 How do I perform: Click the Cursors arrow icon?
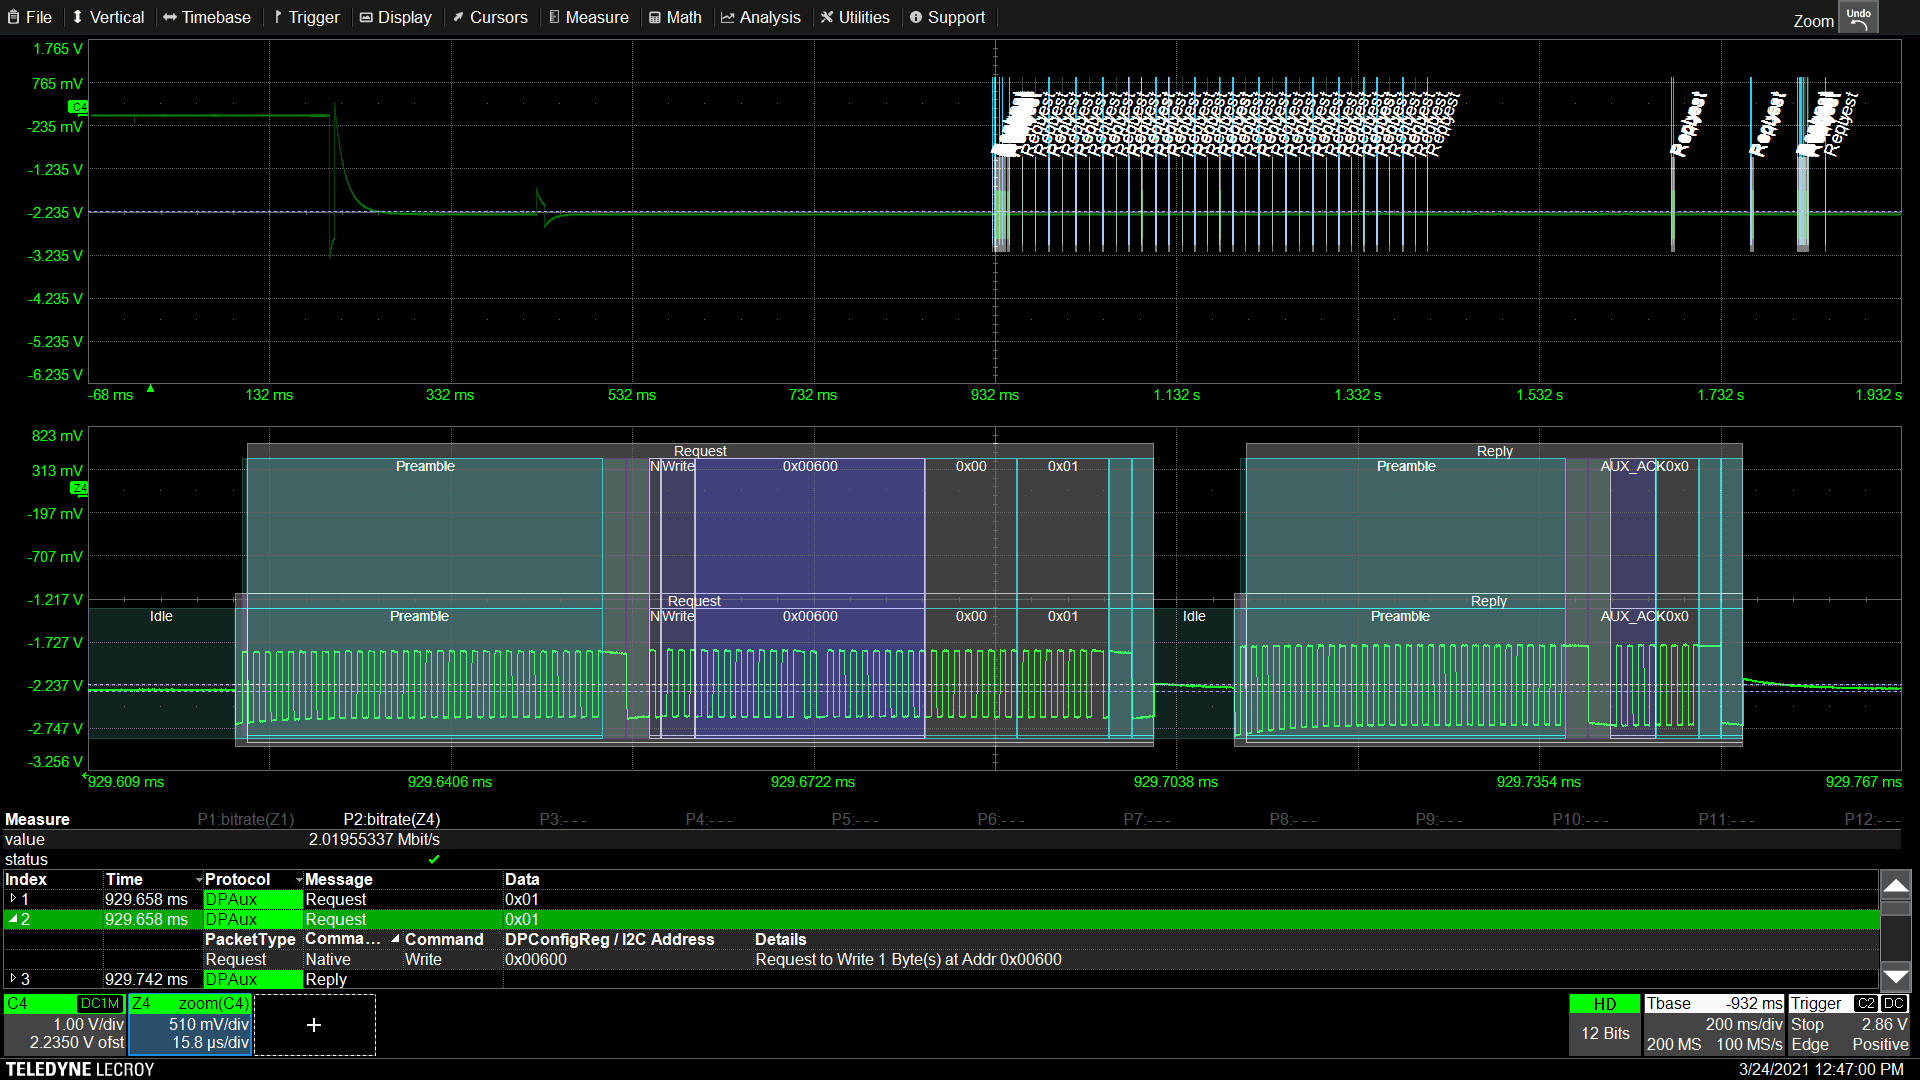(x=458, y=17)
